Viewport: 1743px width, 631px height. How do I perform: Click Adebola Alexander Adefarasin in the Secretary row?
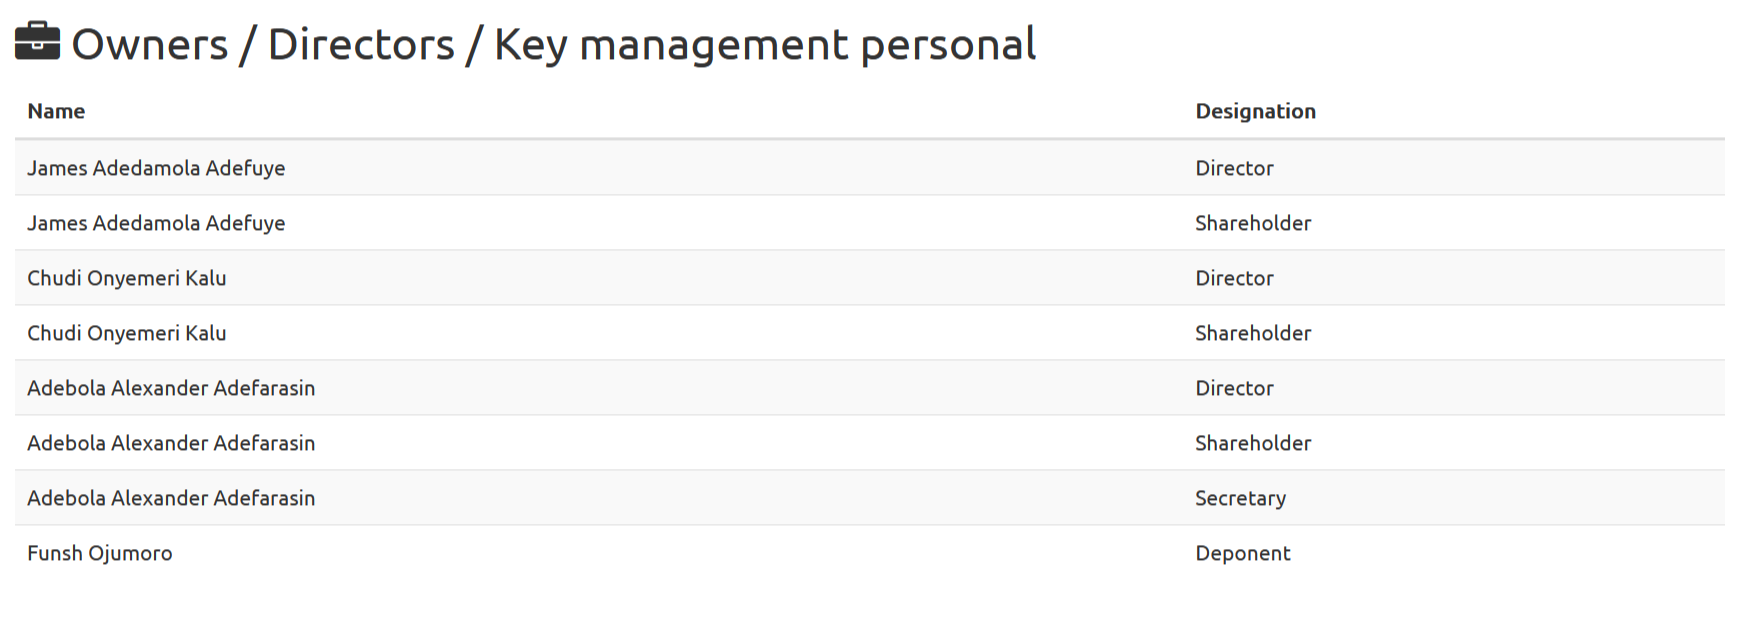pos(171,498)
